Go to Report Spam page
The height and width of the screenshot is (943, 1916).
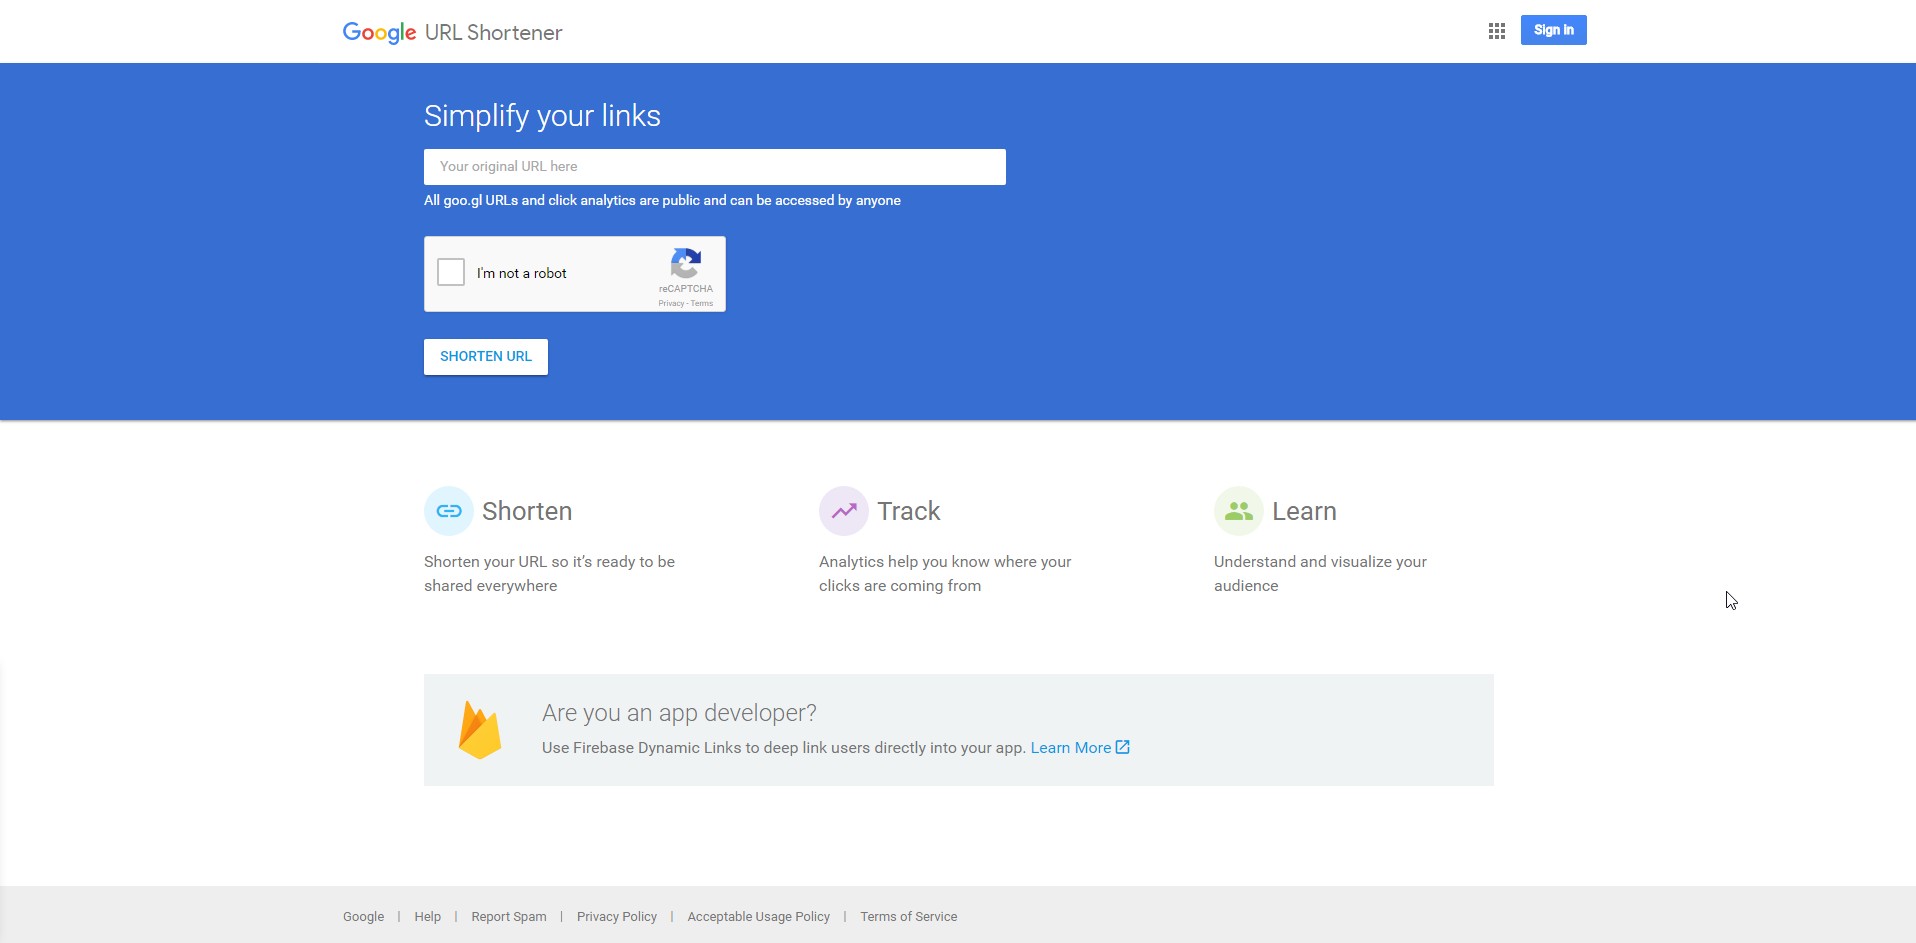point(508,917)
